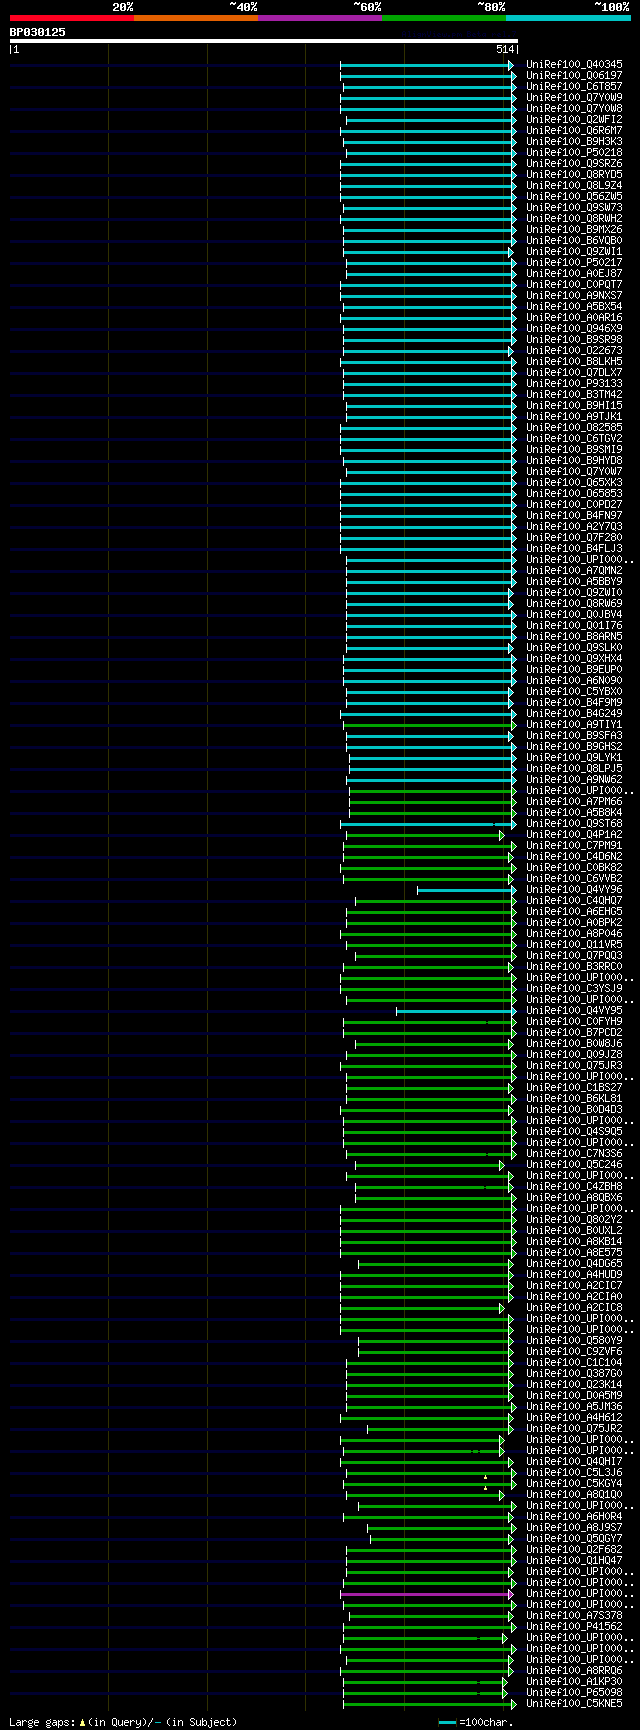Click the white query sequence bar
640x1730 pixels.
263,41
